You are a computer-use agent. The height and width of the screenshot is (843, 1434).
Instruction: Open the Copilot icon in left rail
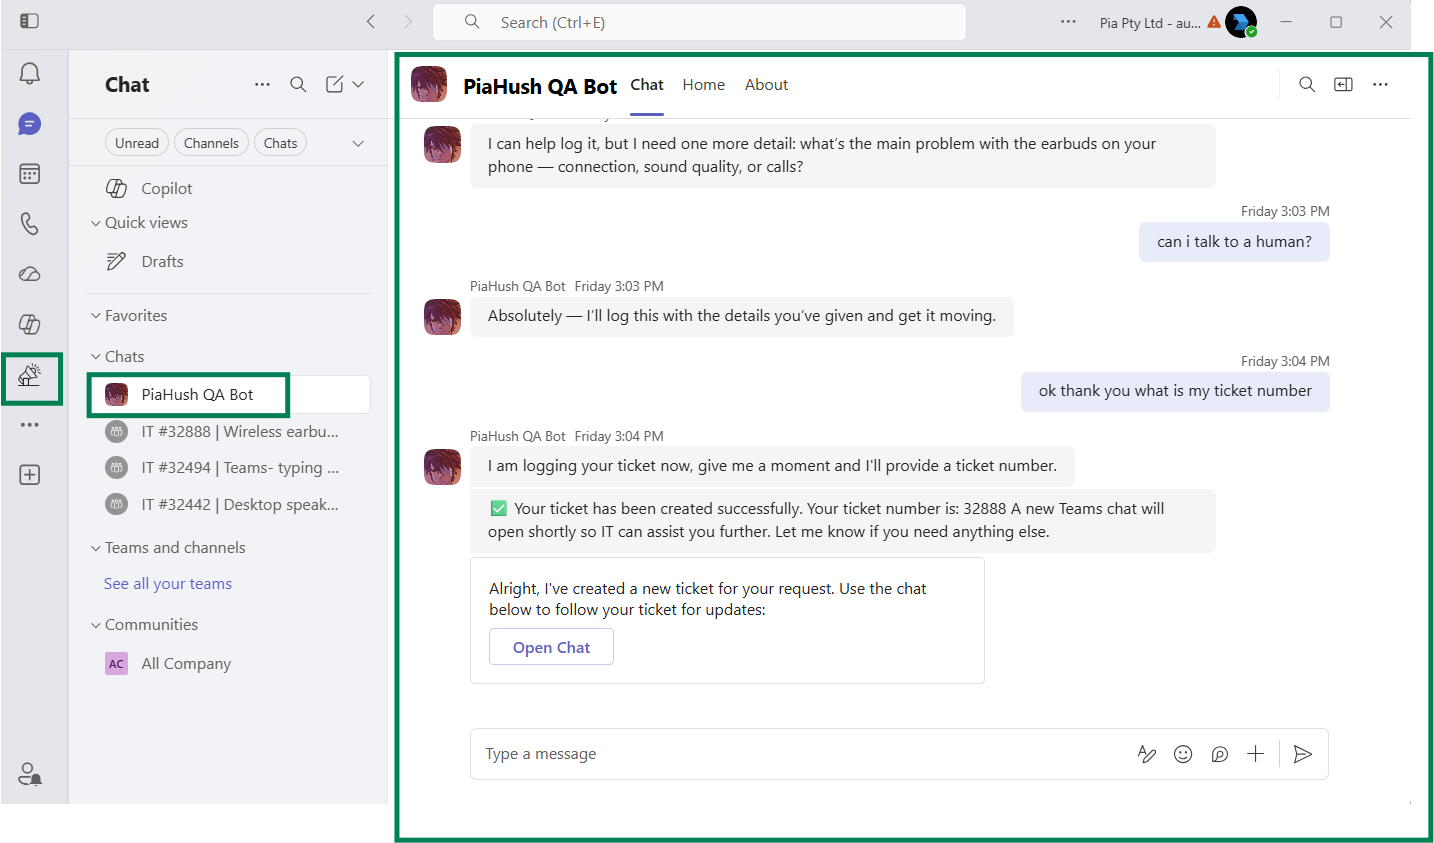point(30,323)
